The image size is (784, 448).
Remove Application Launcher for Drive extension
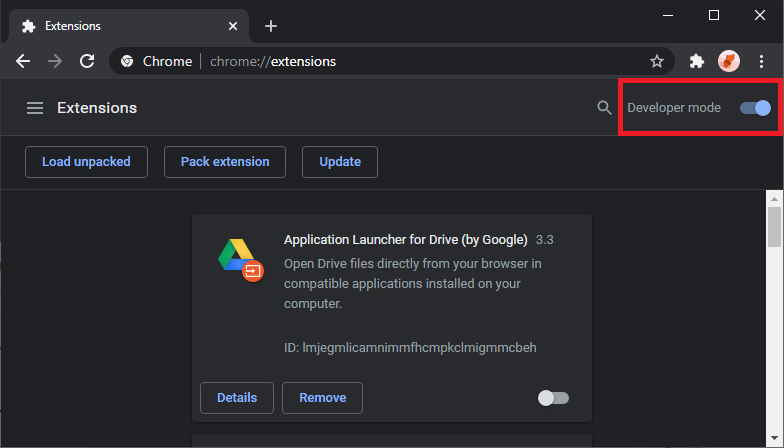click(x=322, y=398)
